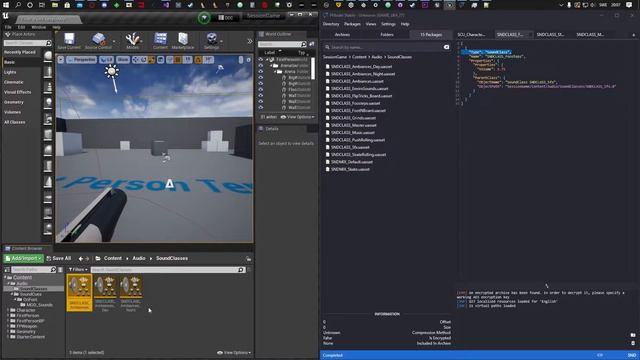Click the Save Current toolbar icon

[x=69, y=41]
